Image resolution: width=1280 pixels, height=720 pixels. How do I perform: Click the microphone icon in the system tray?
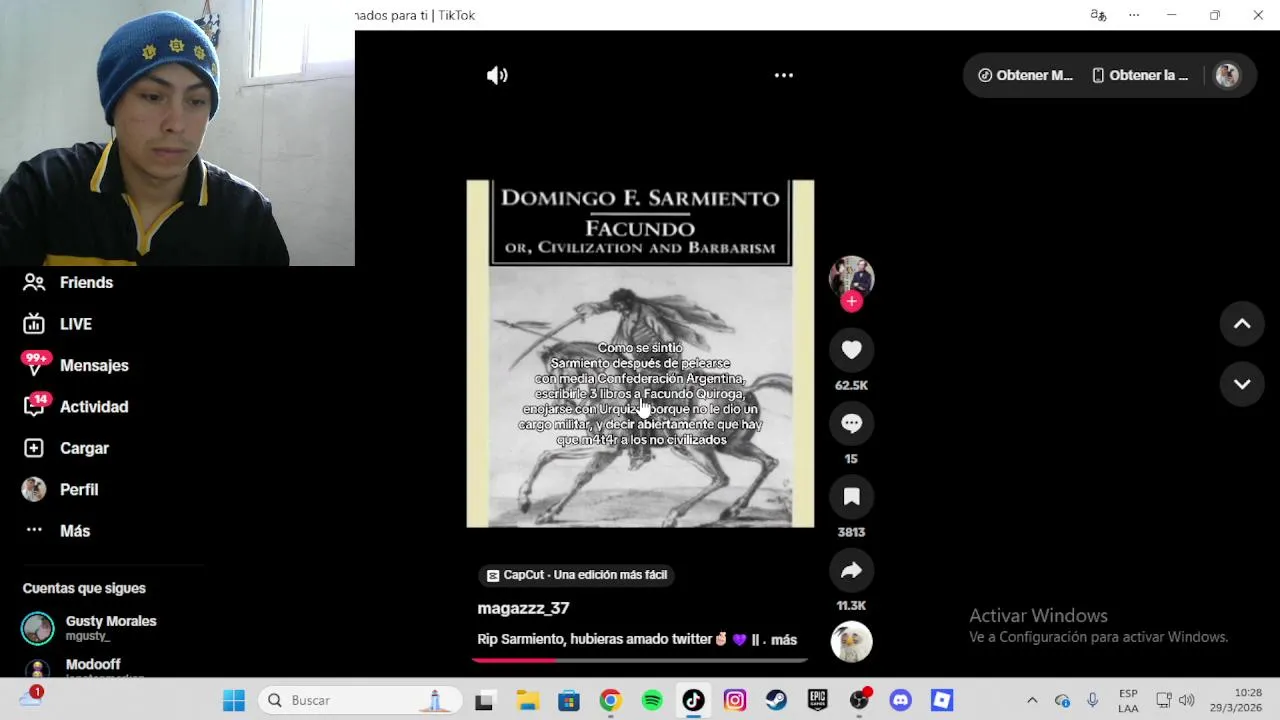click(1093, 700)
